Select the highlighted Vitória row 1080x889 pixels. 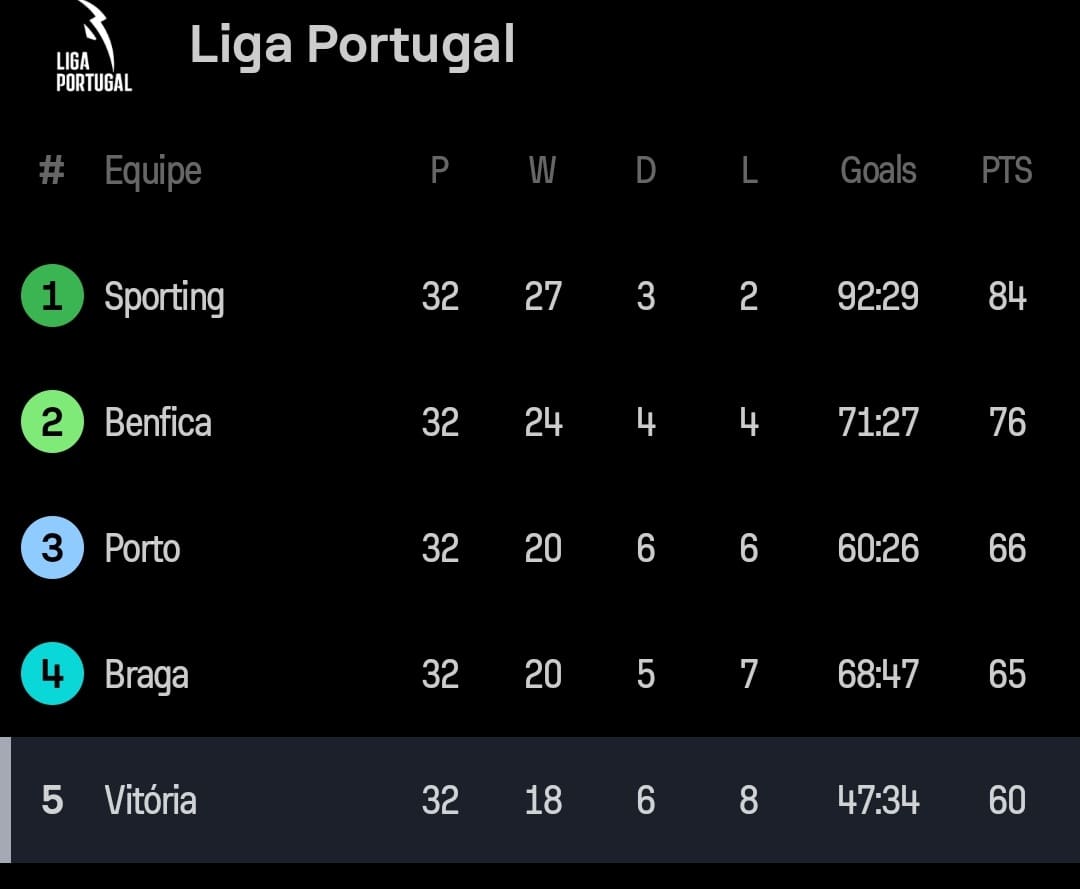coord(540,800)
